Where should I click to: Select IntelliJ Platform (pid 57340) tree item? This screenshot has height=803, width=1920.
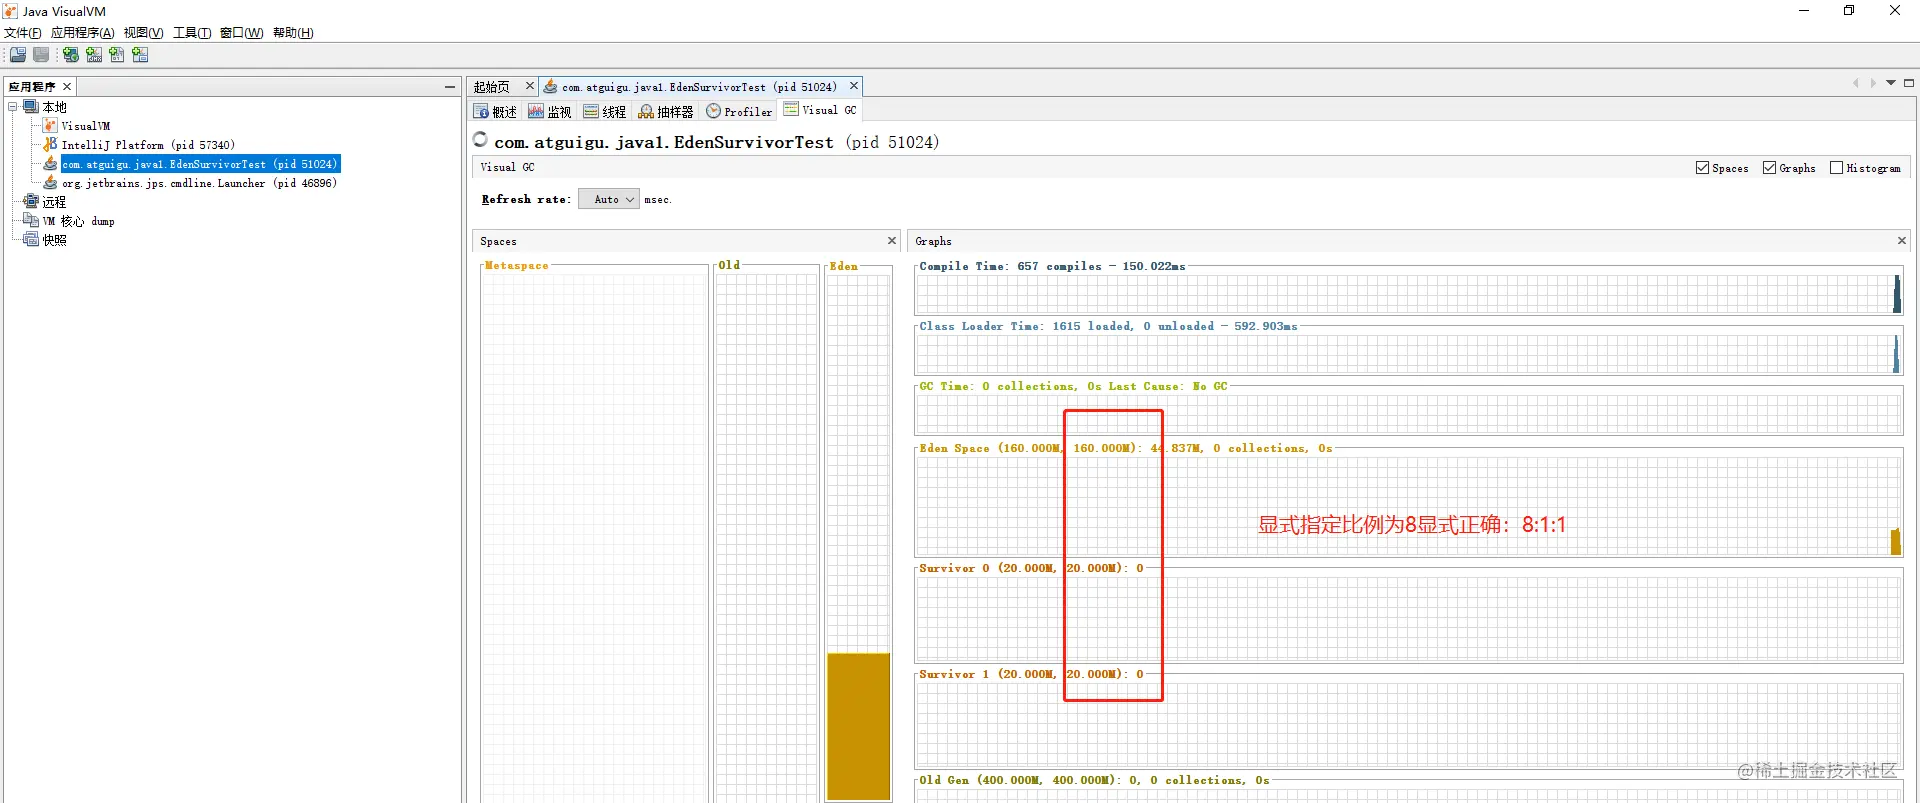tap(148, 145)
